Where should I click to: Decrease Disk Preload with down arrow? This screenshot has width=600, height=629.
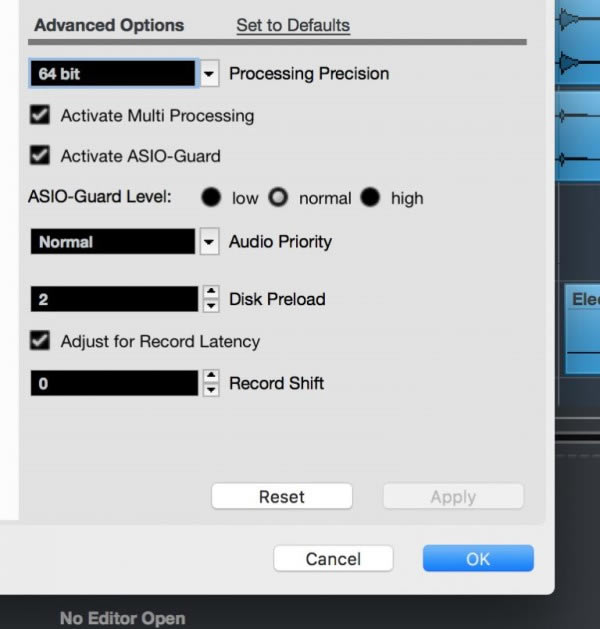pyautogui.click(x=210, y=305)
